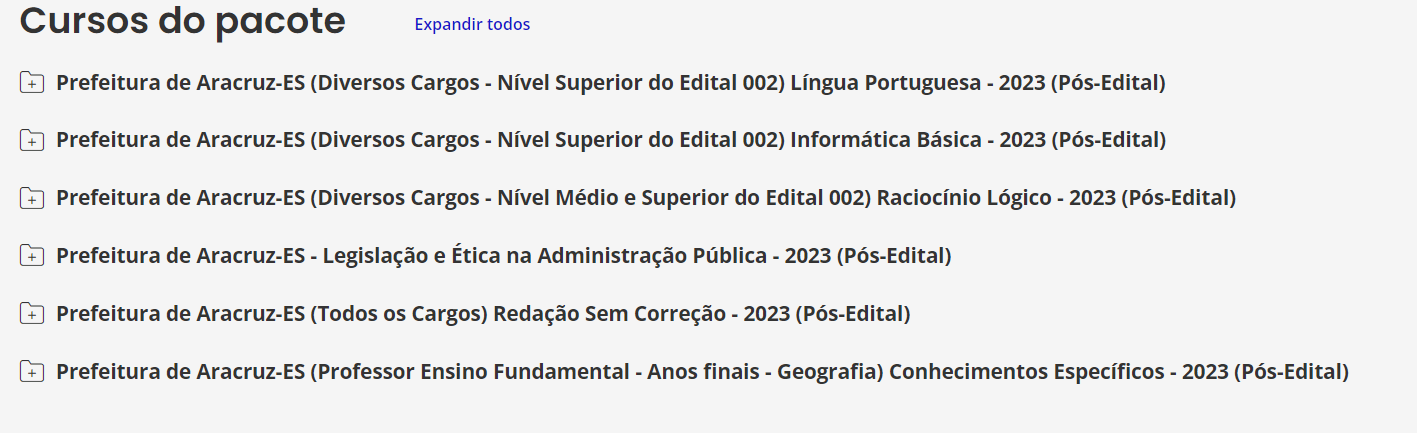Click the folder icon beside Geografia Conhecimentos Específicos
Image resolution: width=1417 pixels, height=433 pixels.
pos(32,373)
